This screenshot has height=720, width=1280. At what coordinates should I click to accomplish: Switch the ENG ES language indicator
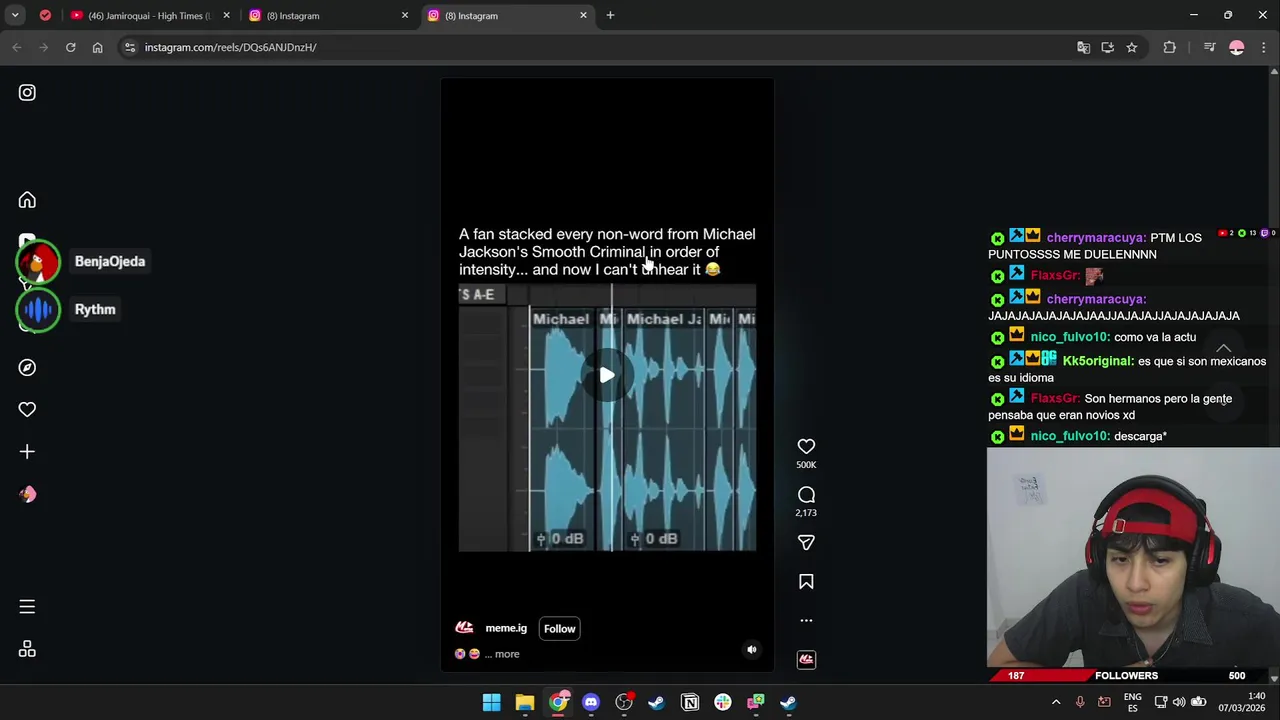click(1132, 702)
